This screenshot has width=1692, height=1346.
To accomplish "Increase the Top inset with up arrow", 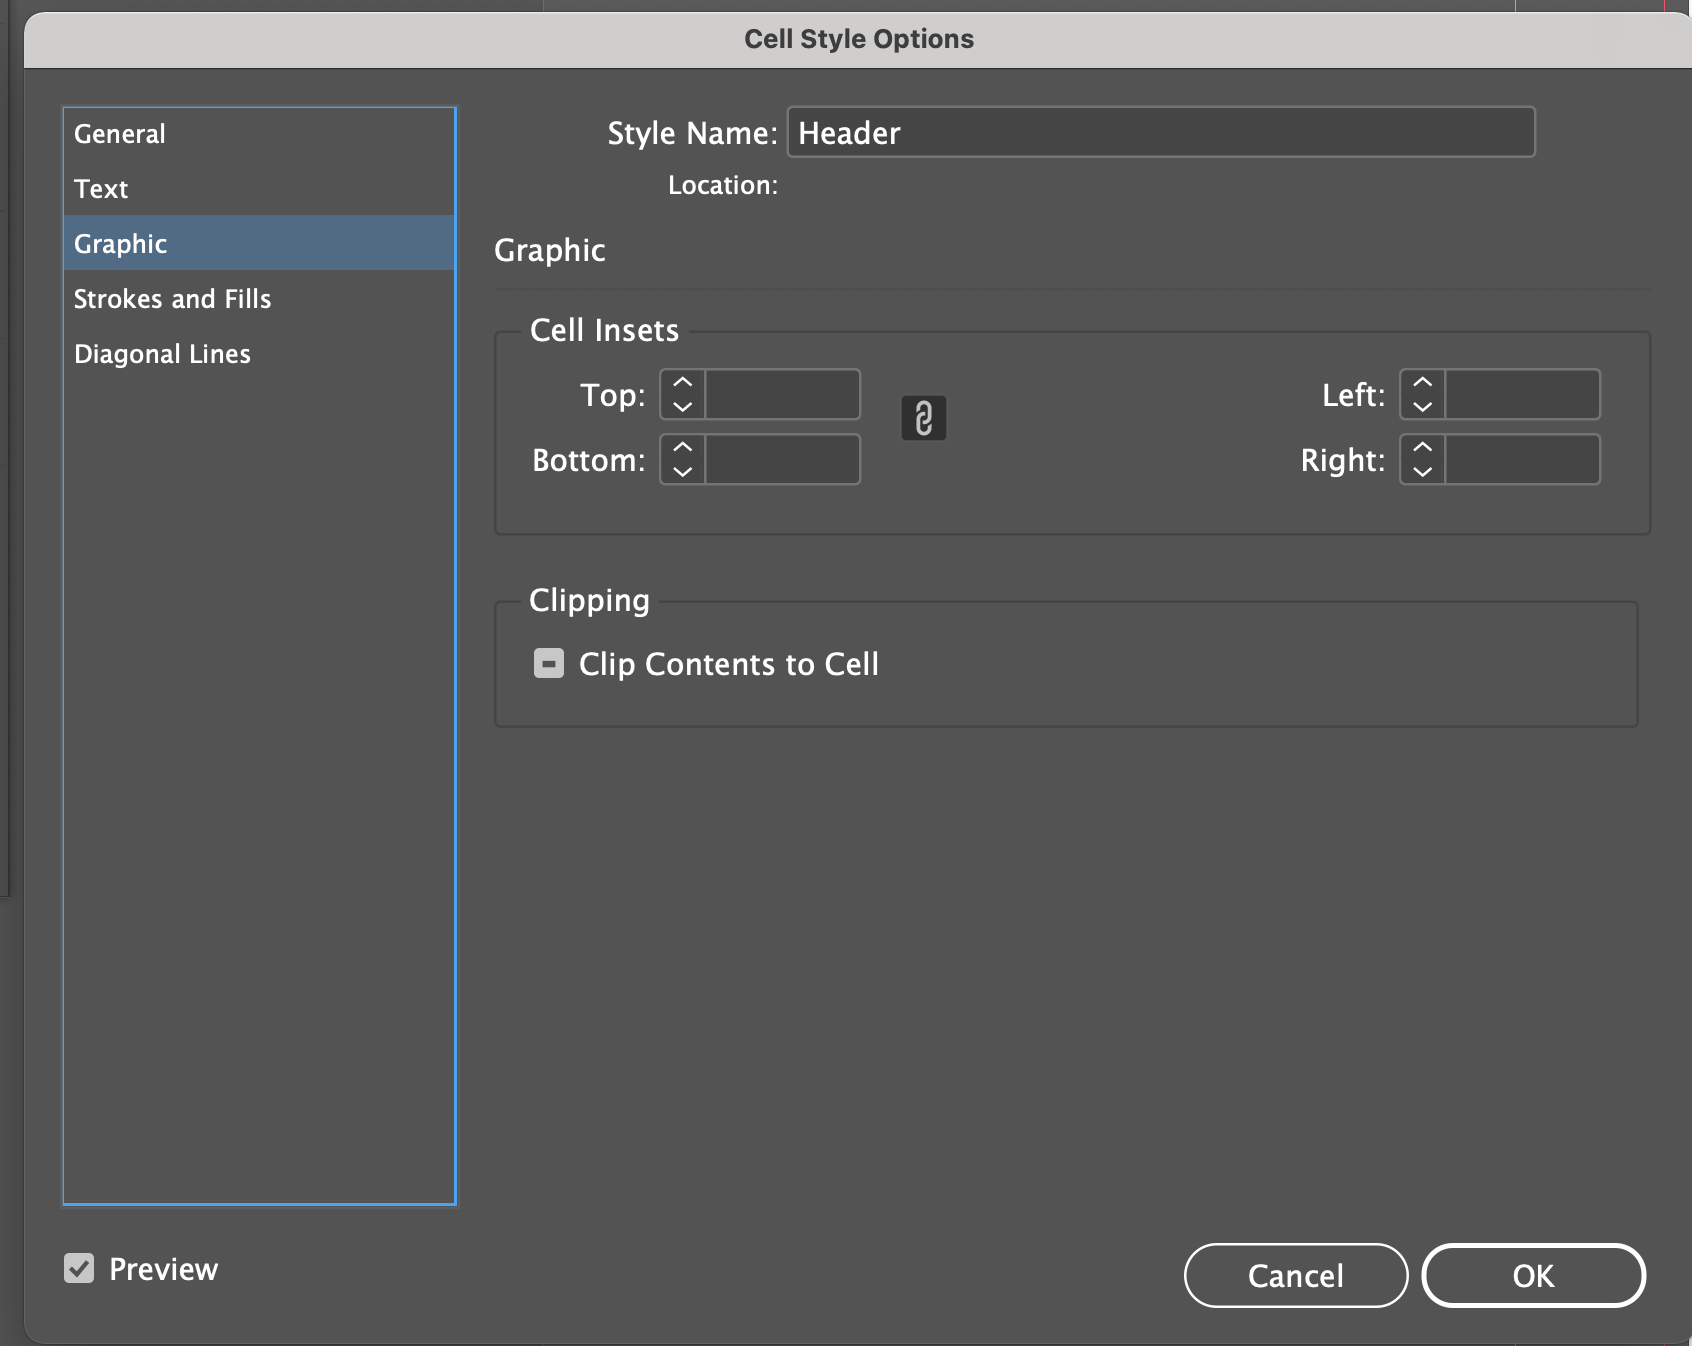I will 683,383.
